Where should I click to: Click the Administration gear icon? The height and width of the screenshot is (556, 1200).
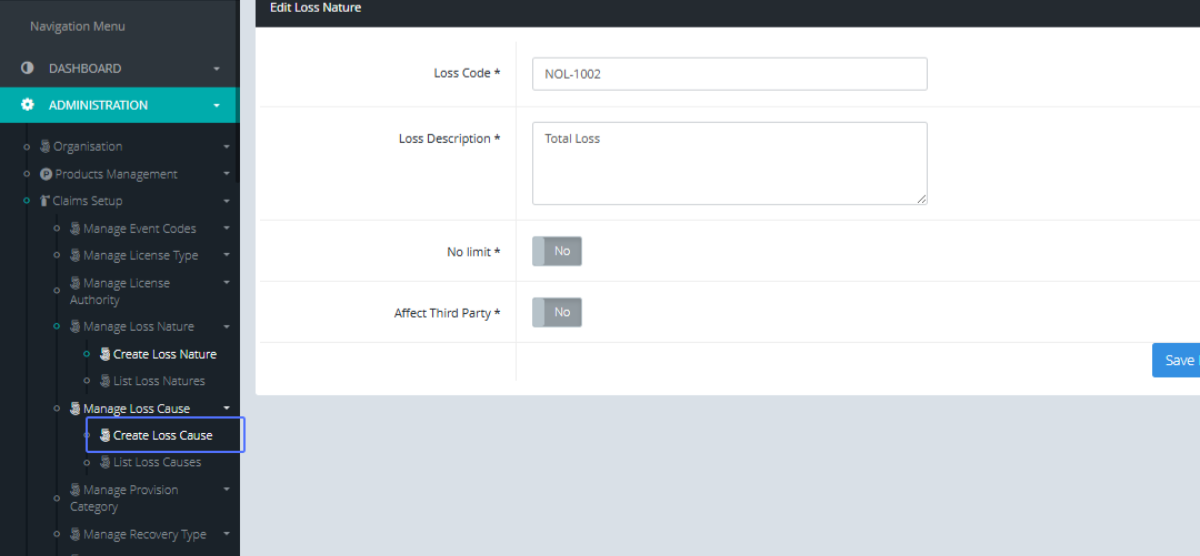[27, 105]
